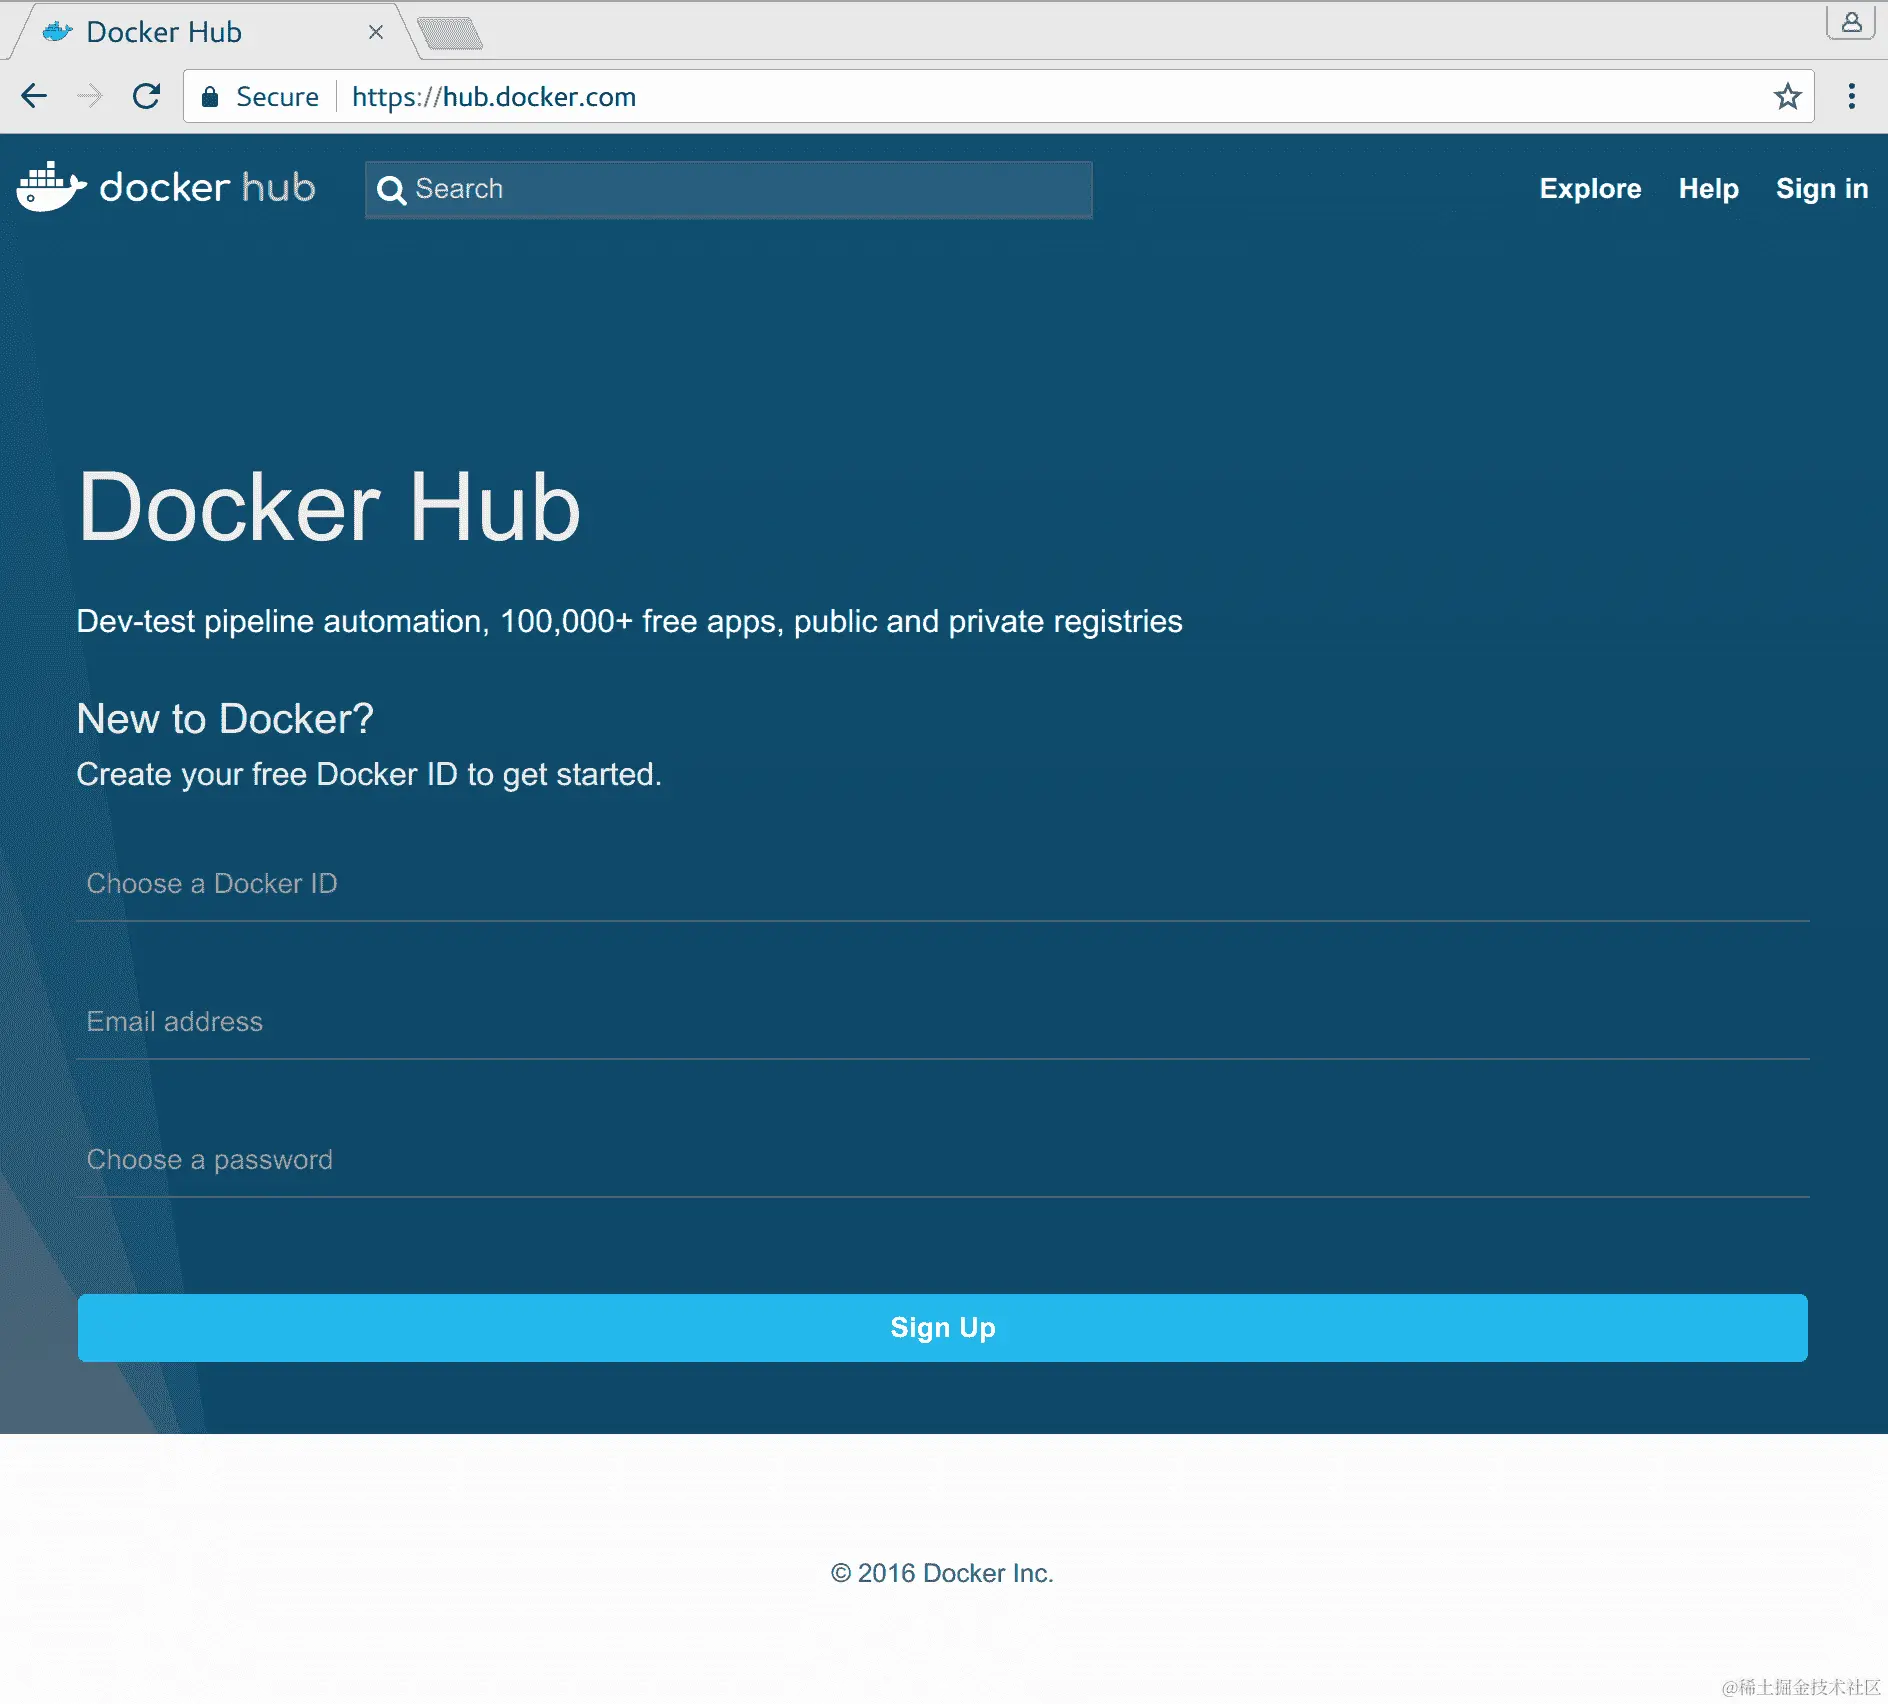Open a new tab
Image resolution: width=1888 pixels, height=1704 pixels.
click(450, 34)
